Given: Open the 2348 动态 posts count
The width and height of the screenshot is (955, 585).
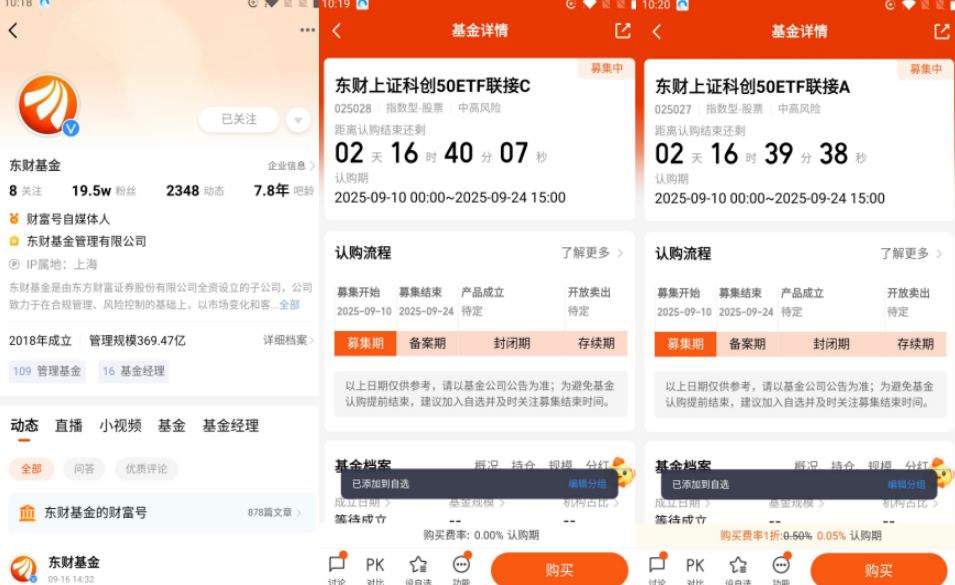Looking at the screenshot, I should click(x=195, y=191).
